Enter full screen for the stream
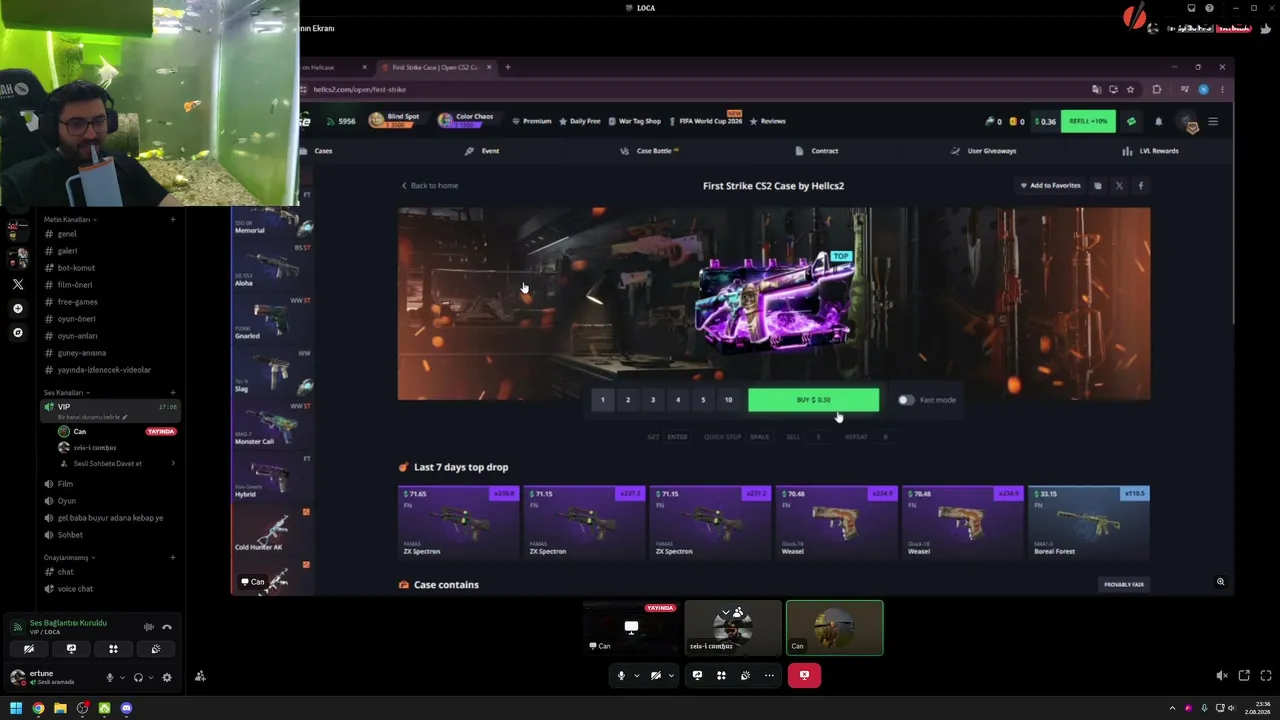 [x=1266, y=675]
